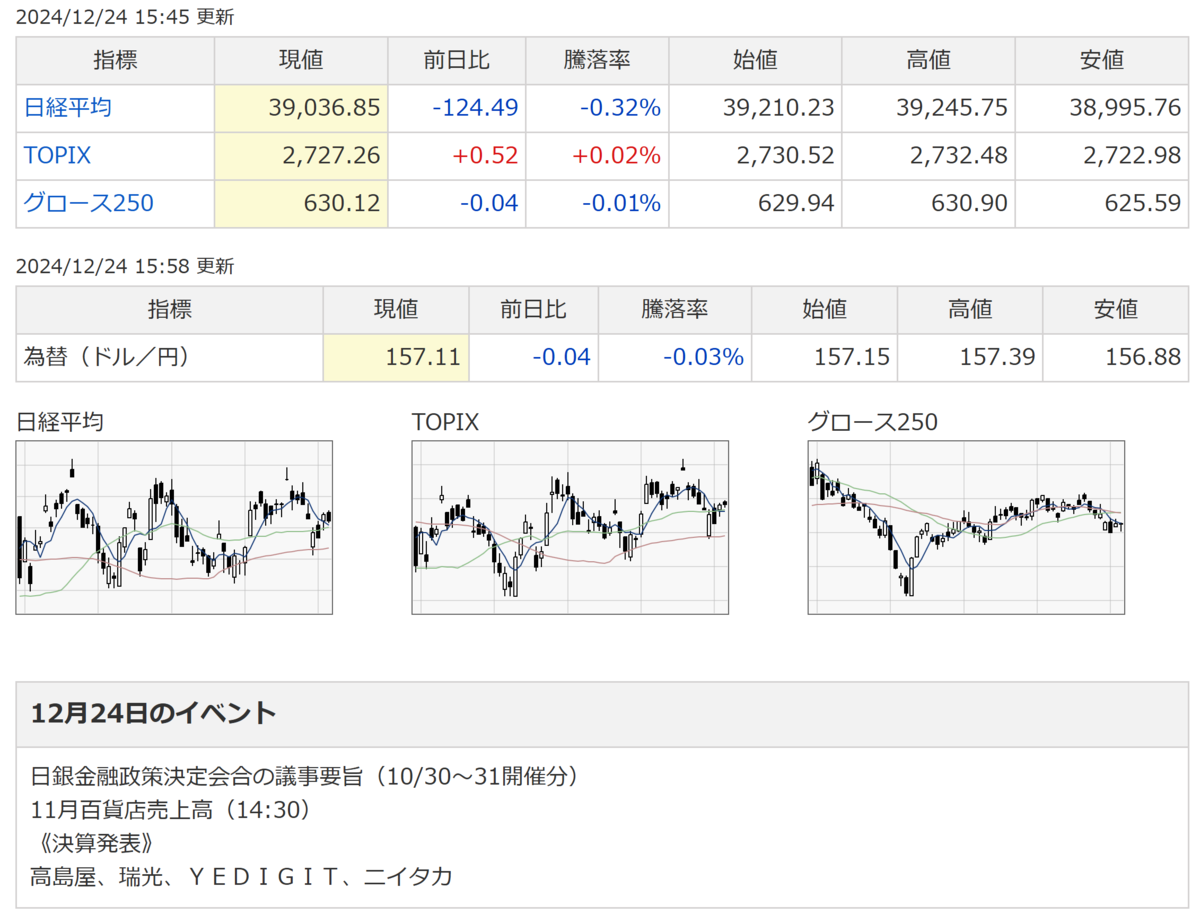The height and width of the screenshot is (914, 1200).
Task: Open the グロース250 index link
Action: click(x=89, y=204)
